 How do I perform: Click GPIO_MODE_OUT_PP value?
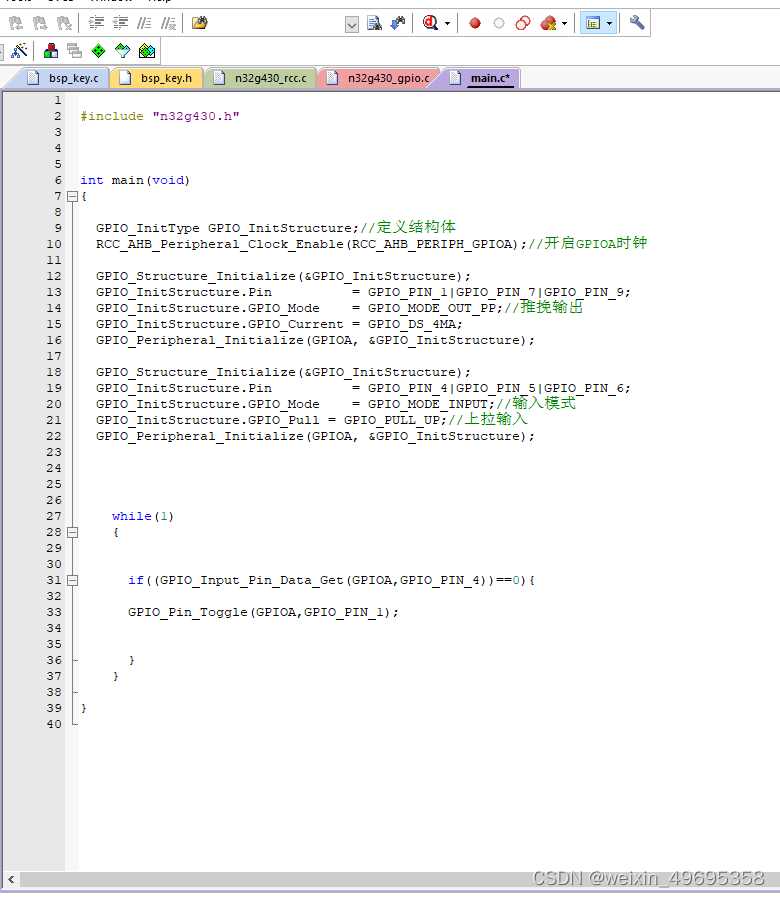(x=431, y=308)
